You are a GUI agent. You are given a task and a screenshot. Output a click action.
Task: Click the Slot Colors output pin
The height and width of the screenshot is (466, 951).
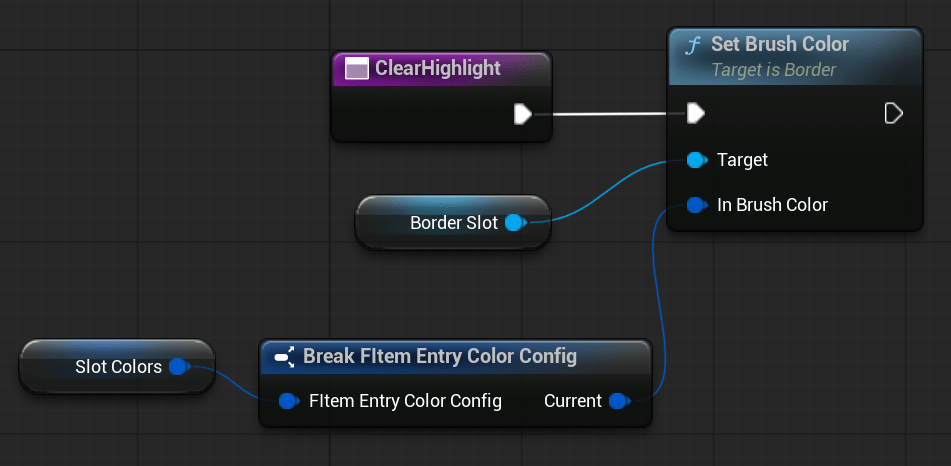179,367
